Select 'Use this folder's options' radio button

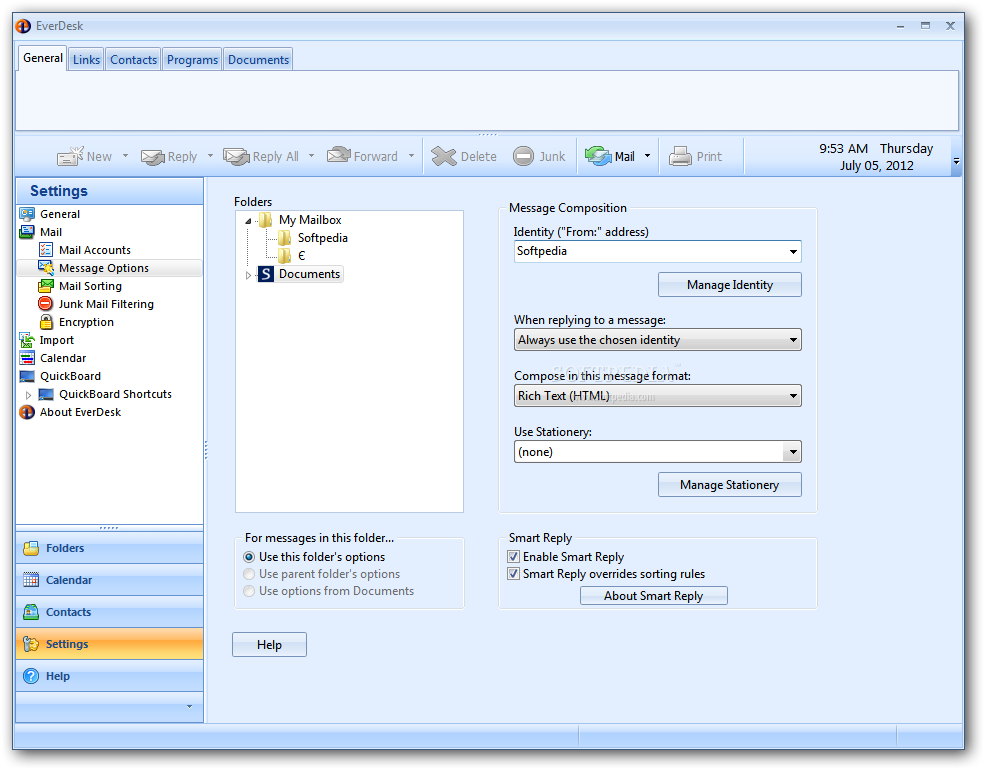tap(249, 557)
